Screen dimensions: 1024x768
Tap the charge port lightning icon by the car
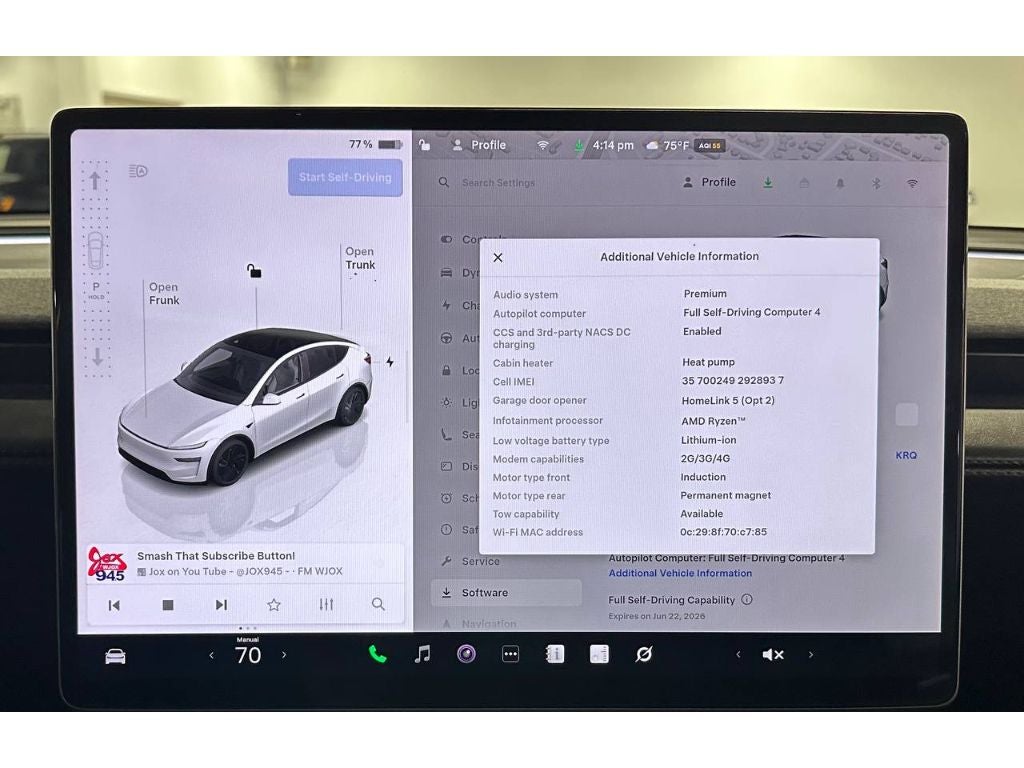390,362
